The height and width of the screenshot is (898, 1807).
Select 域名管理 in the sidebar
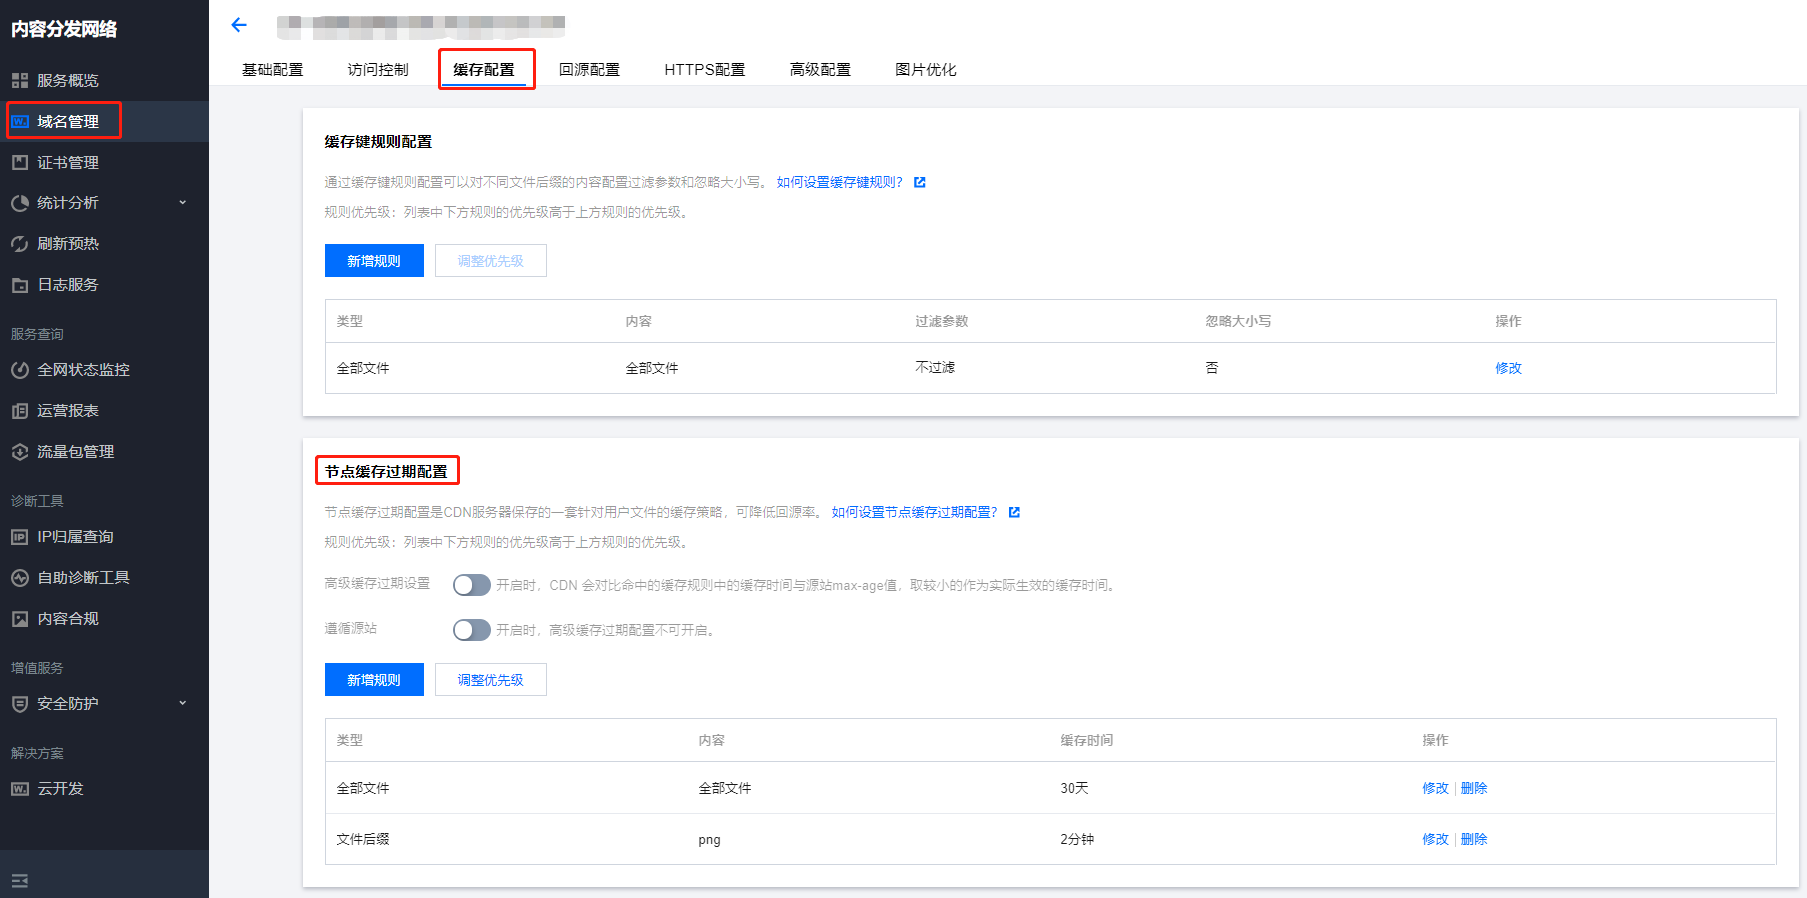coord(68,121)
